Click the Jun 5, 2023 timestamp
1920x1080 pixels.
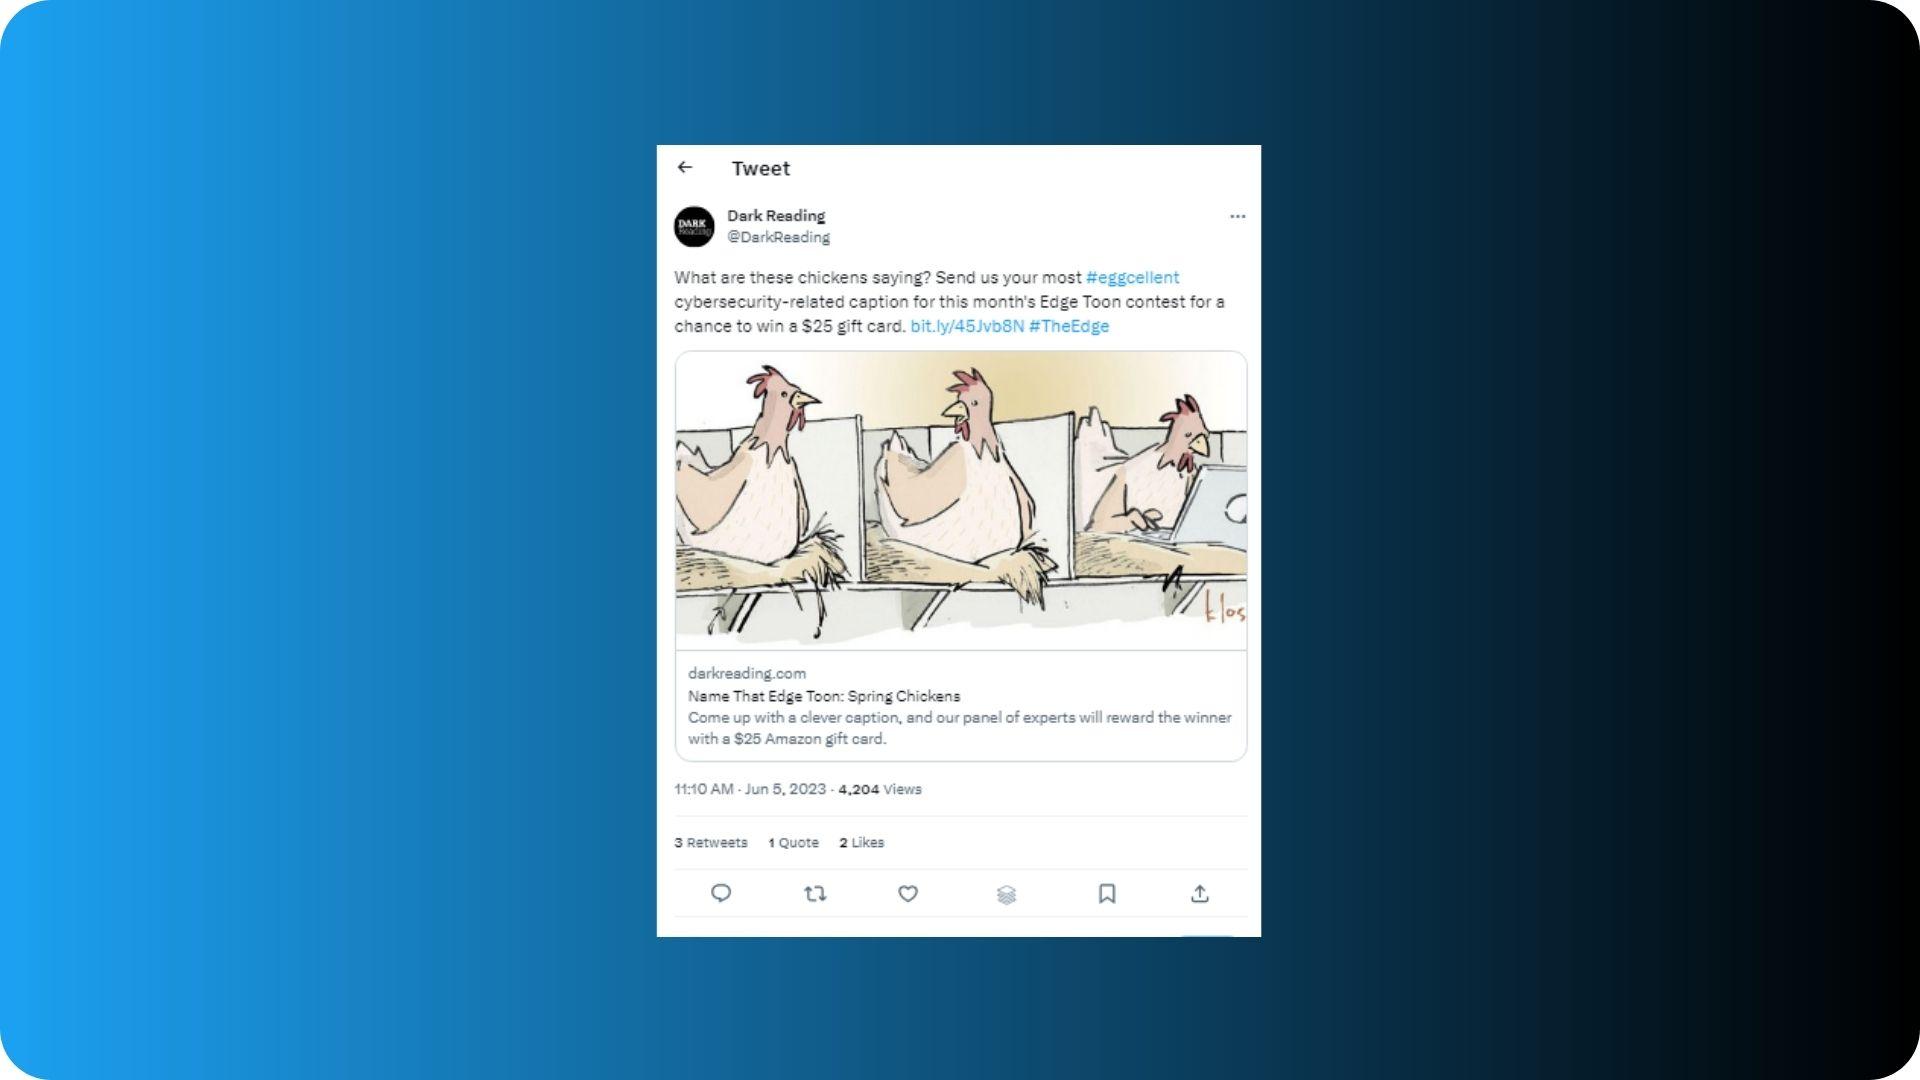click(785, 789)
